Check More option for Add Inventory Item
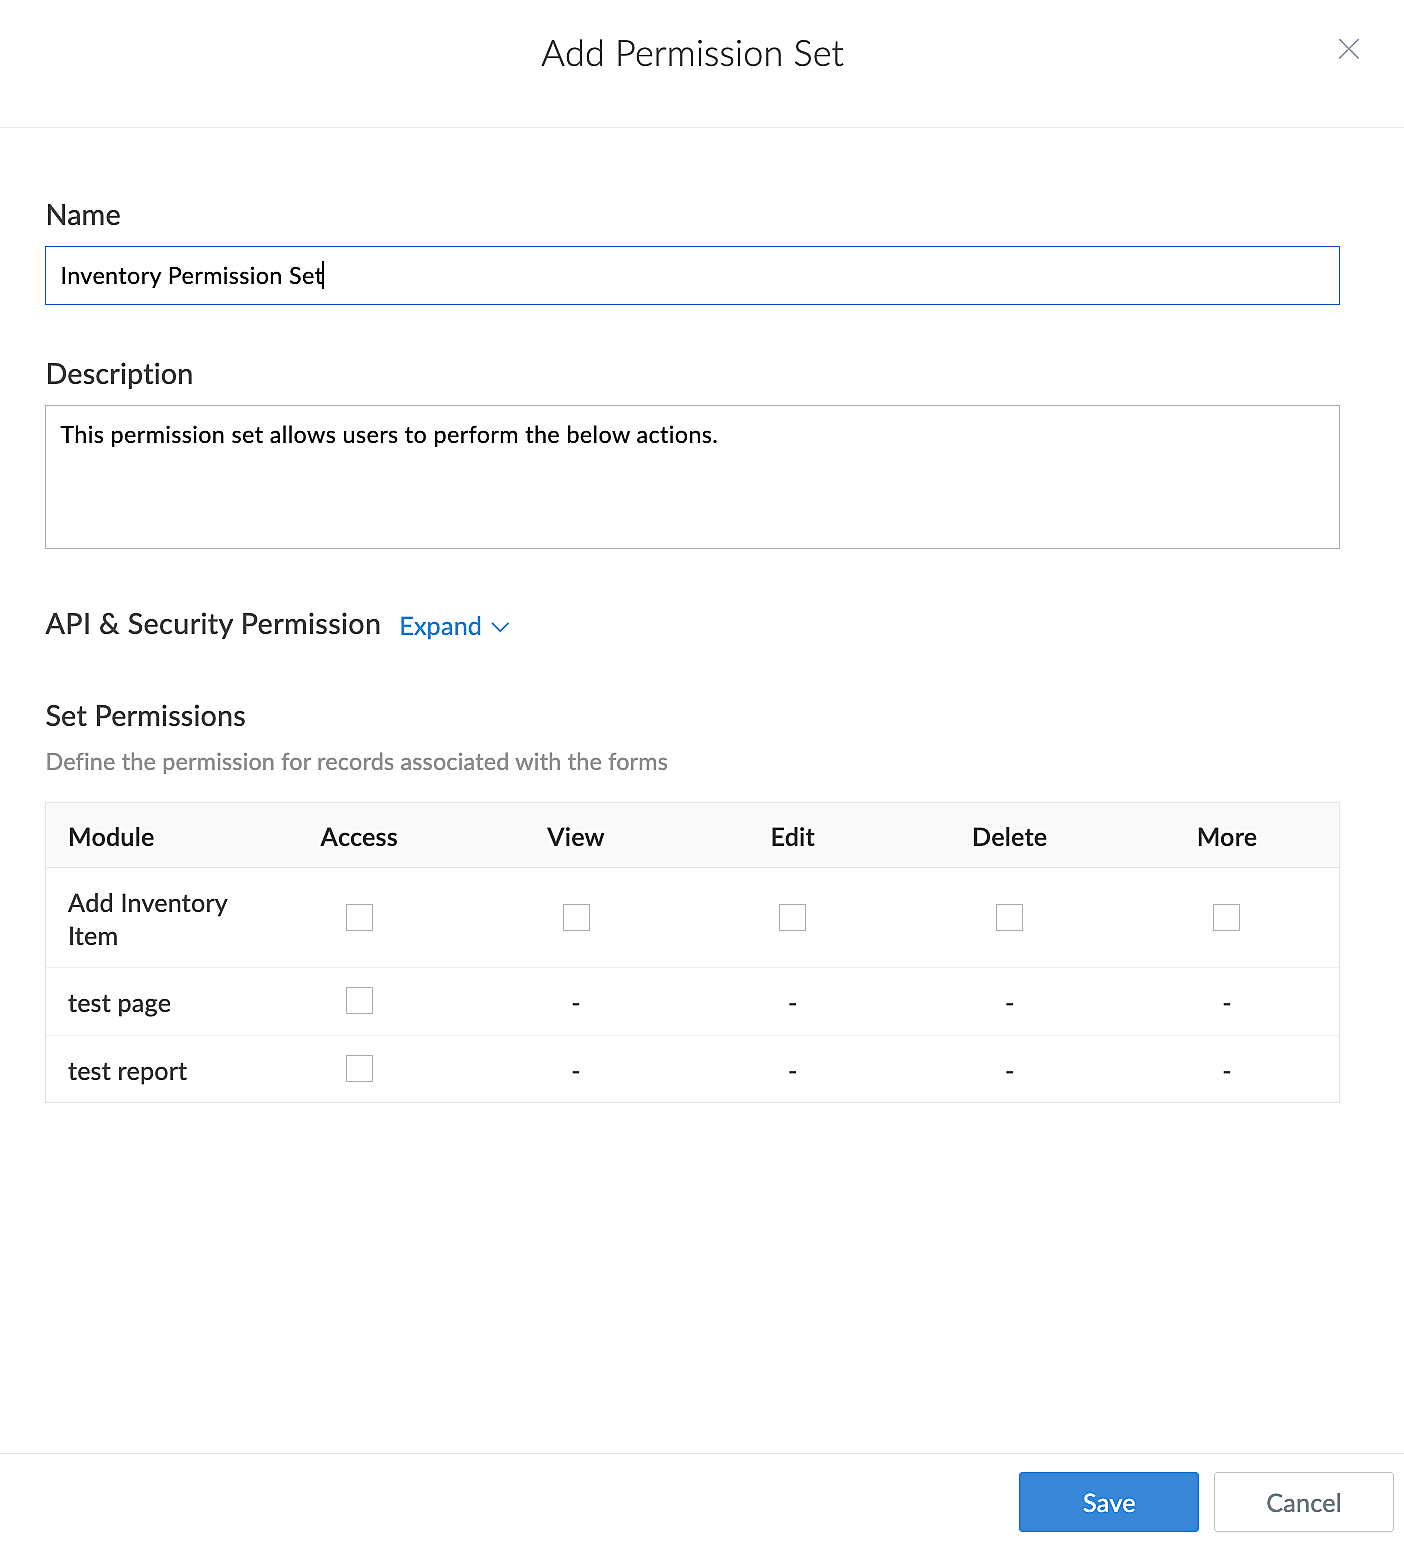The height and width of the screenshot is (1542, 1404). pyautogui.click(x=1226, y=917)
